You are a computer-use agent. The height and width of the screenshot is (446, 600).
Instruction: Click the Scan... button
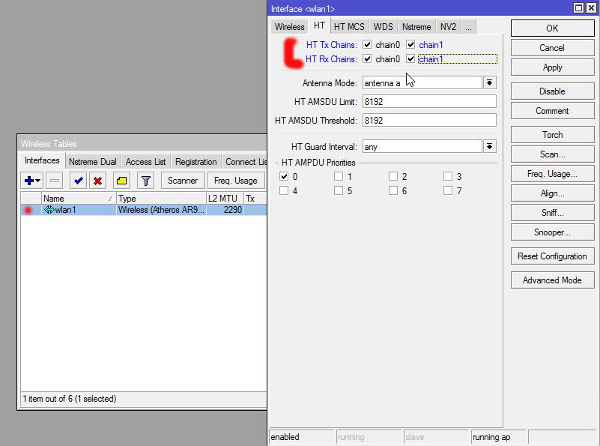[x=552, y=154]
